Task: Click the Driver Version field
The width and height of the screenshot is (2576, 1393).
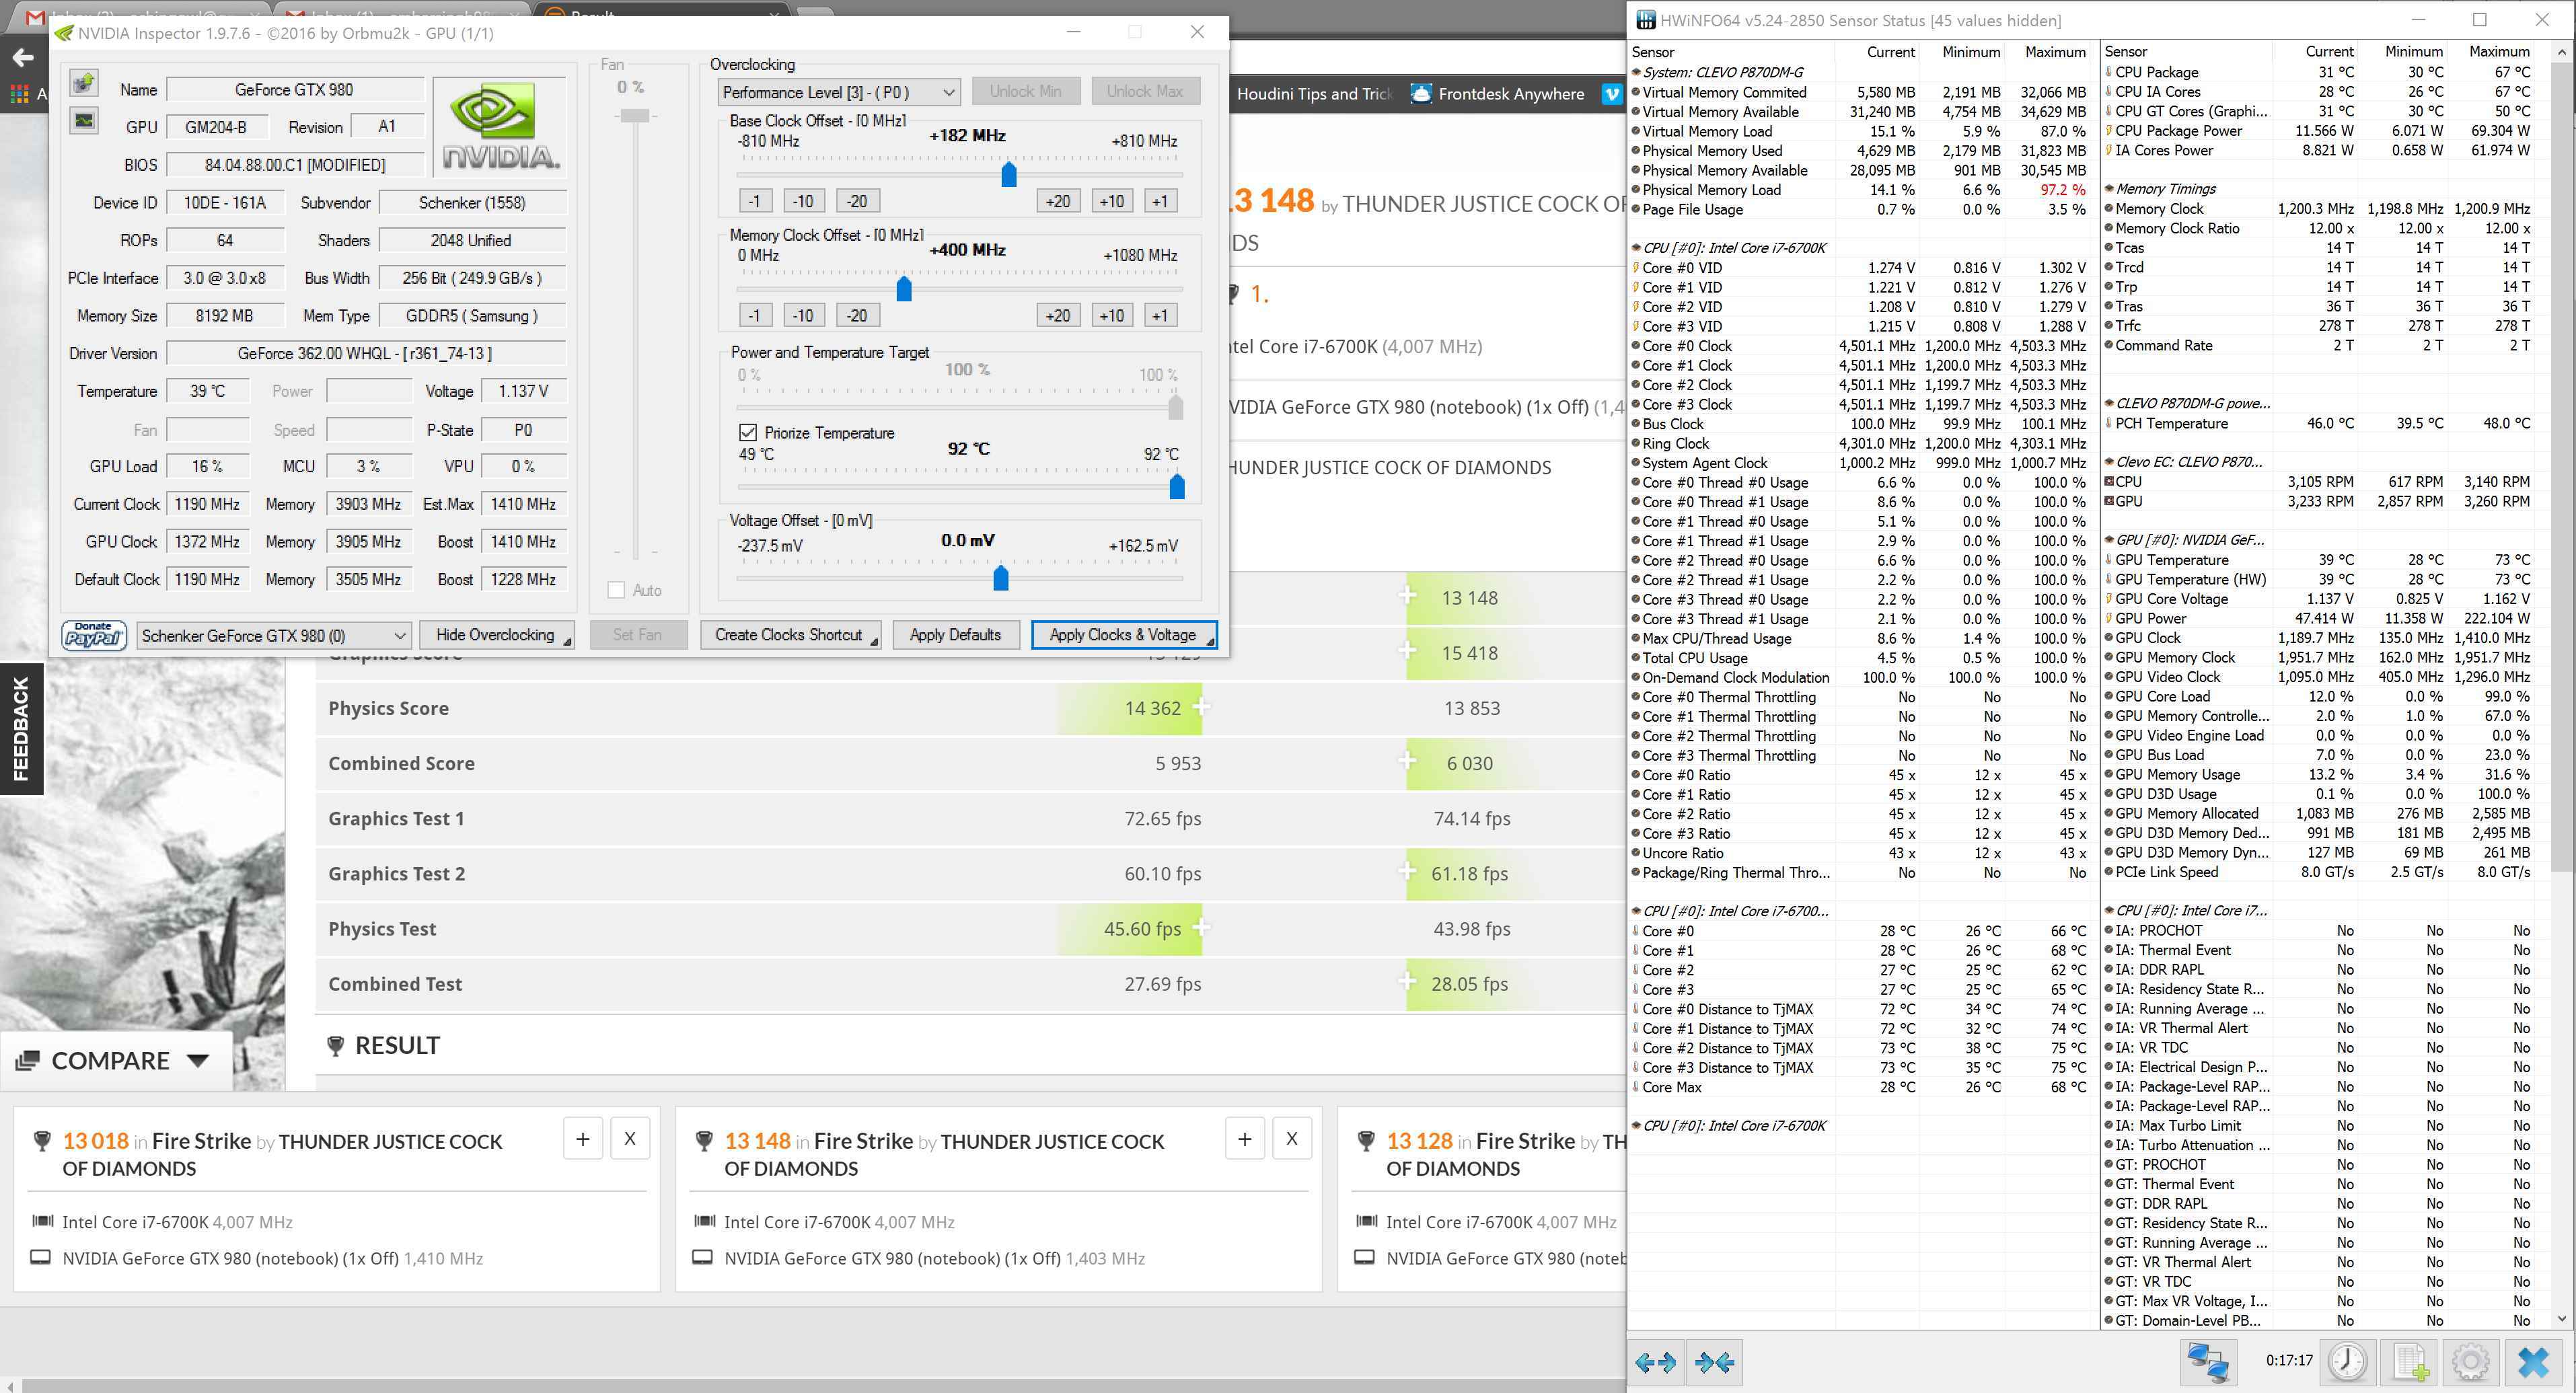Action: coord(366,354)
